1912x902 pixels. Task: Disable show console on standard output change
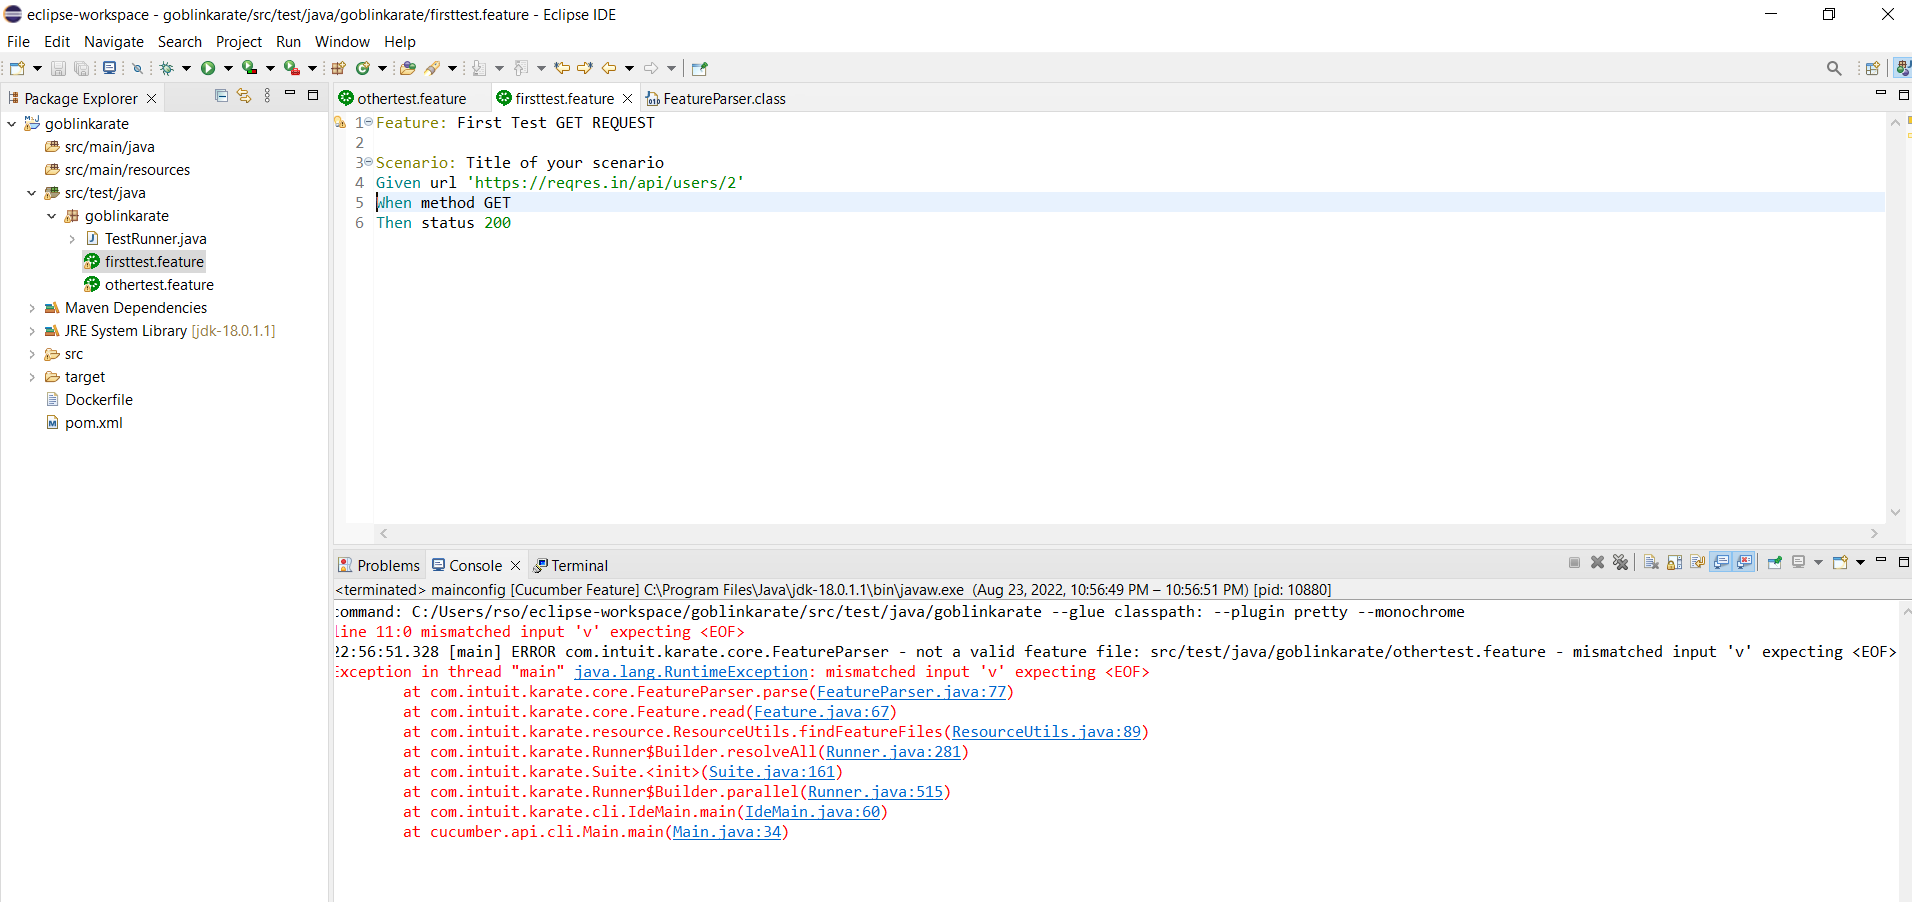1720,563
